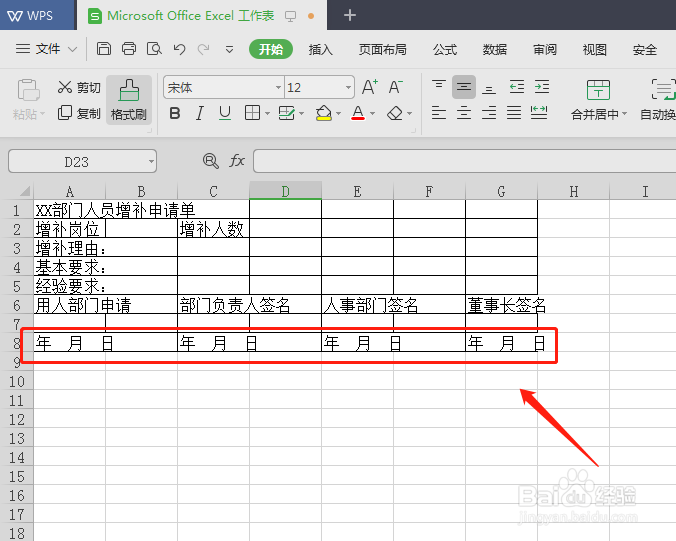Click the WPS home tab
This screenshot has height=541, width=676.
[x=37, y=15]
